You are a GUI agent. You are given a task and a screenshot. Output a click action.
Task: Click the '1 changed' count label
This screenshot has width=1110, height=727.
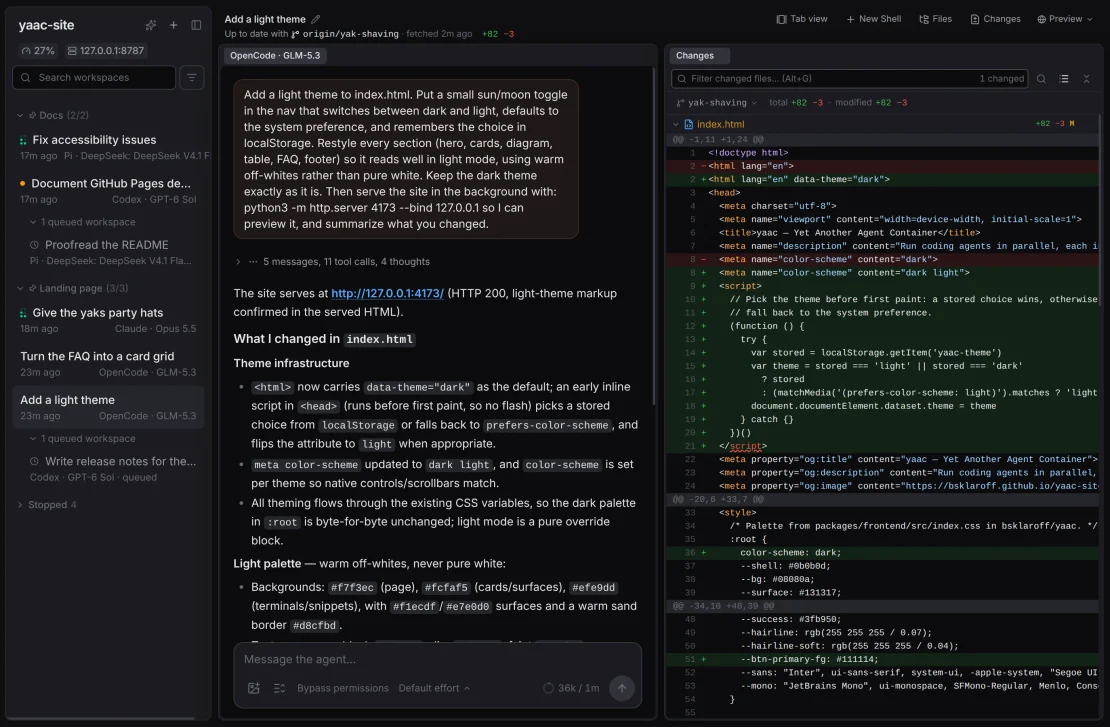[1001, 79]
